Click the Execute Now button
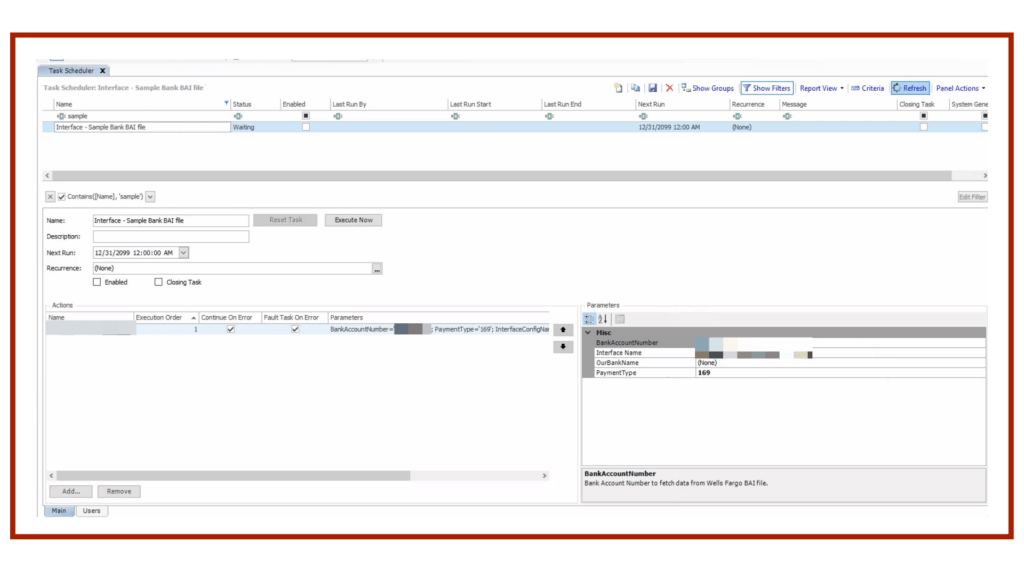Viewport: 1024px width, 576px height. tap(353, 220)
